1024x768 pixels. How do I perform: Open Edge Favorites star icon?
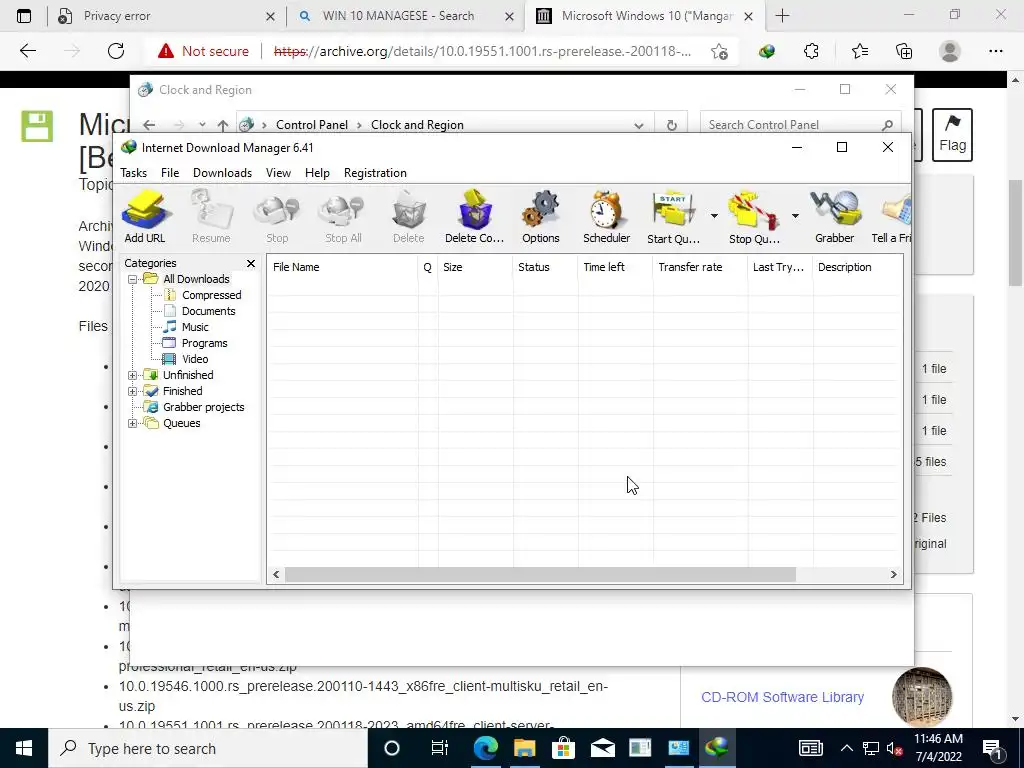pos(859,51)
